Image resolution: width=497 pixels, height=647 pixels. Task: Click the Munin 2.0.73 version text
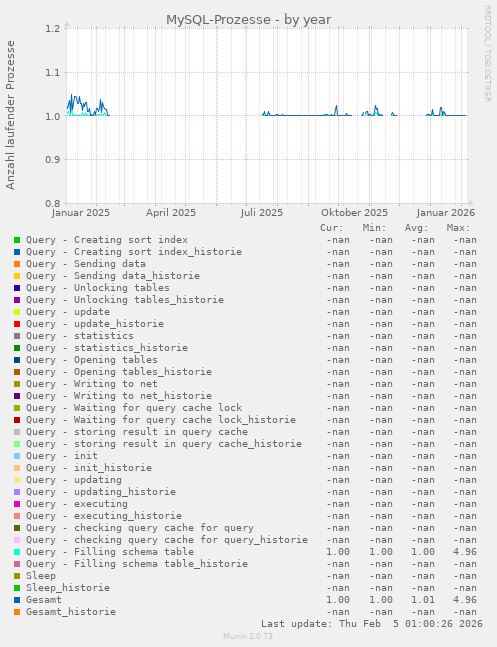[248, 636]
